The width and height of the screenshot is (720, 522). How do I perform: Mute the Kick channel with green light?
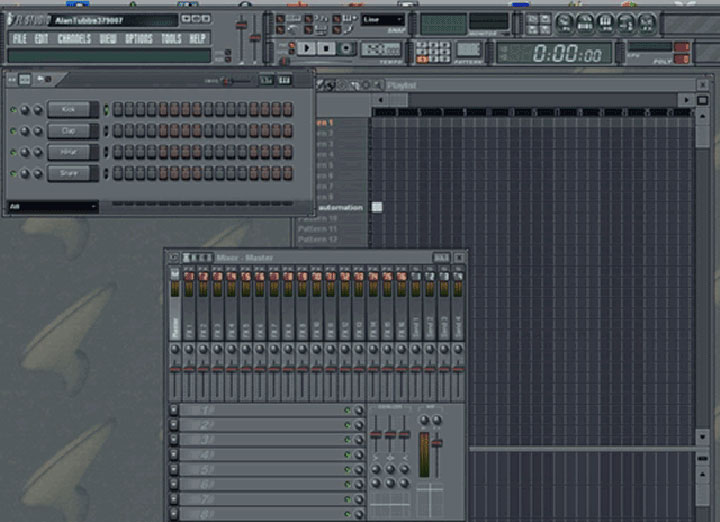coord(13,110)
